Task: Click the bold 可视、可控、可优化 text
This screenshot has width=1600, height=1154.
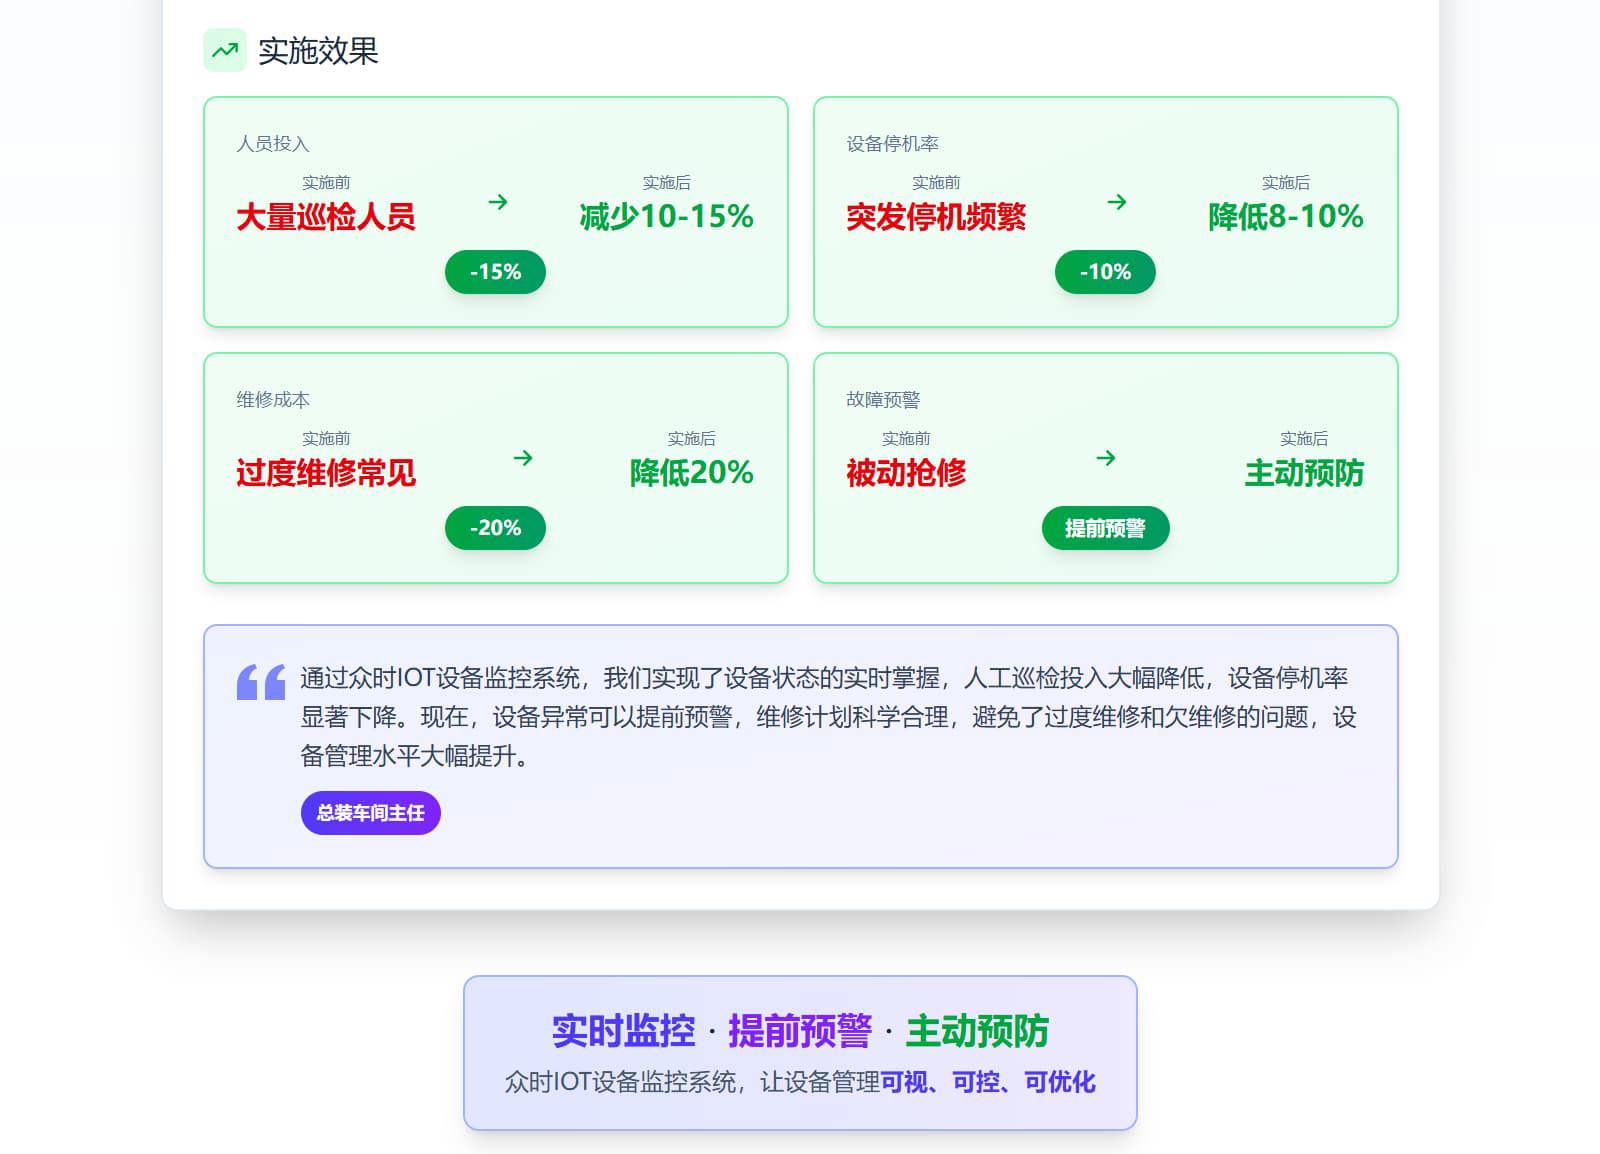Action: (988, 1082)
